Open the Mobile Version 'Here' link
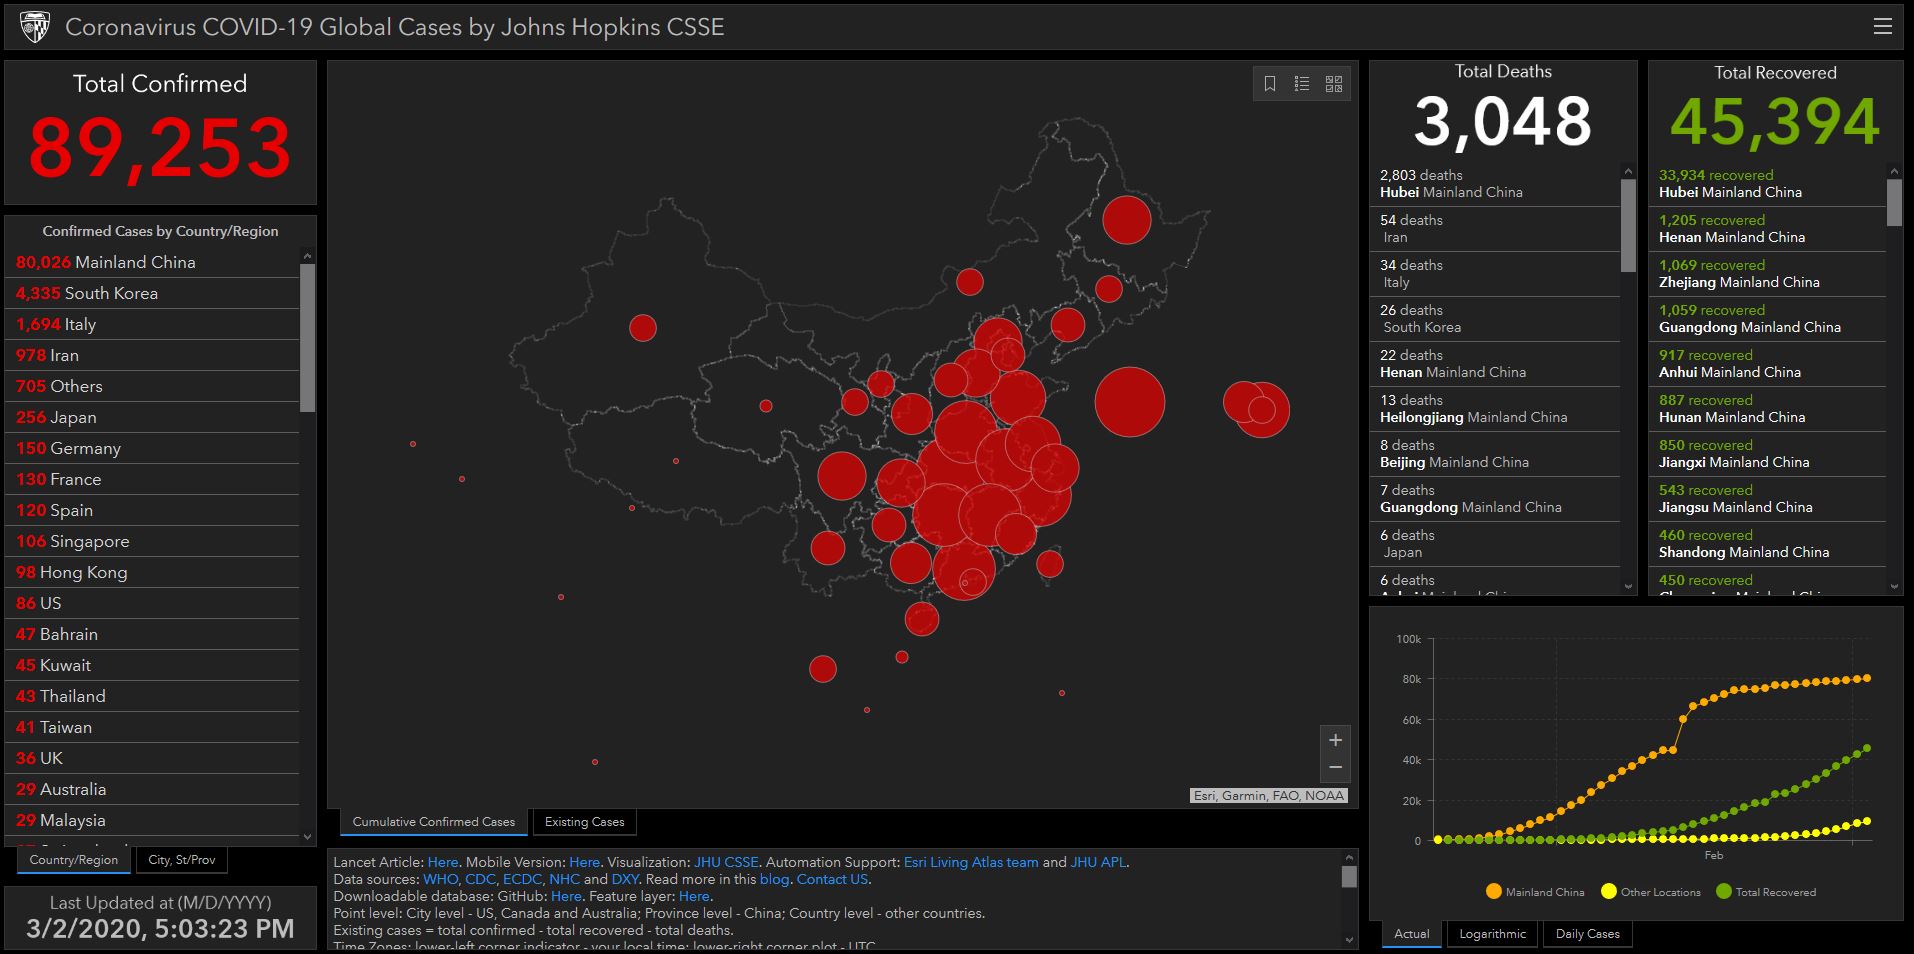This screenshot has height=954, width=1914. (585, 862)
